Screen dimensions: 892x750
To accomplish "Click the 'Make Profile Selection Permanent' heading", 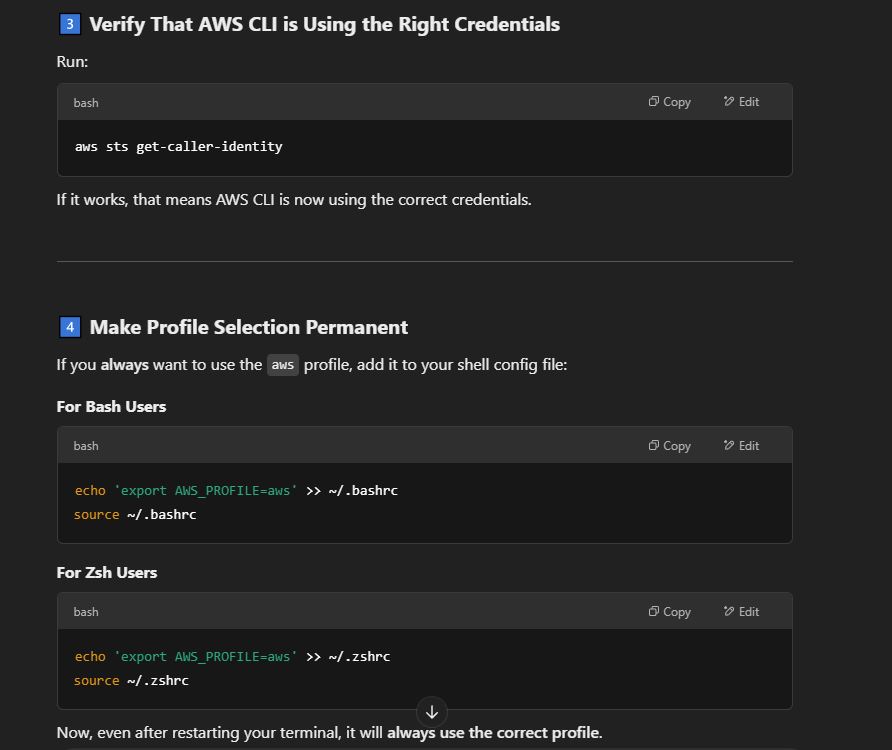I will tap(249, 327).
